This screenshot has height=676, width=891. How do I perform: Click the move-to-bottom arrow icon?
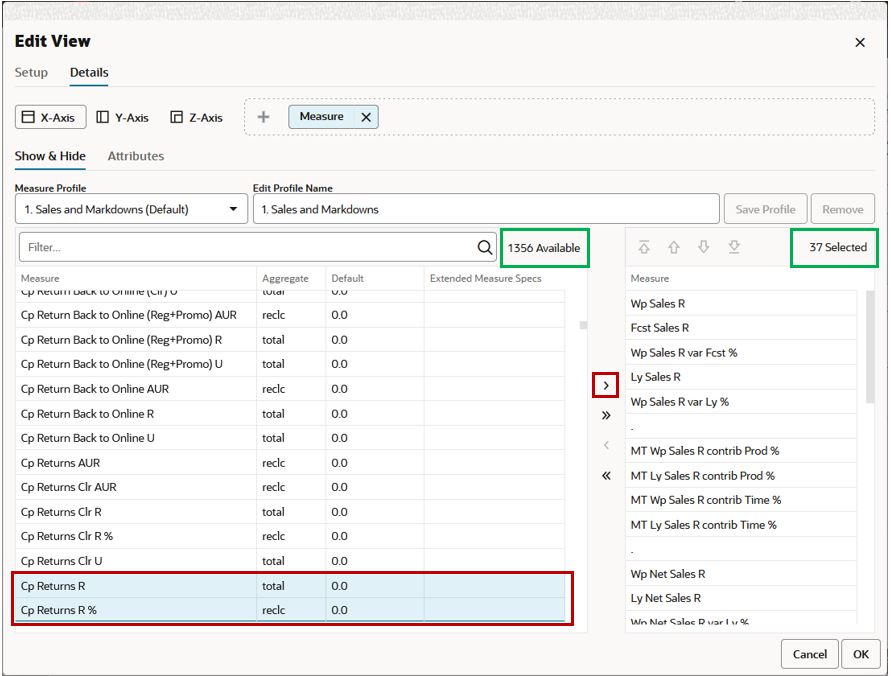coord(734,247)
